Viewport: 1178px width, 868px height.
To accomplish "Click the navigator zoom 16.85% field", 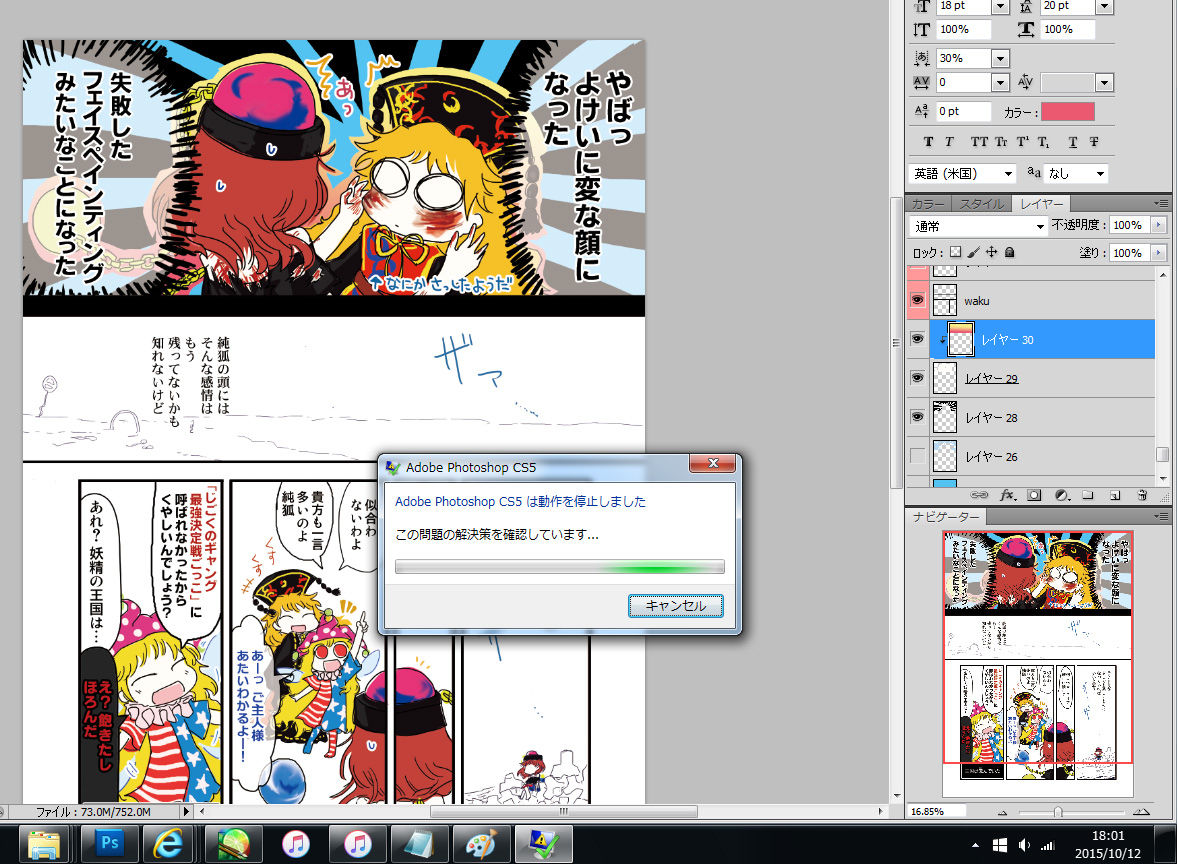I will click(936, 812).
